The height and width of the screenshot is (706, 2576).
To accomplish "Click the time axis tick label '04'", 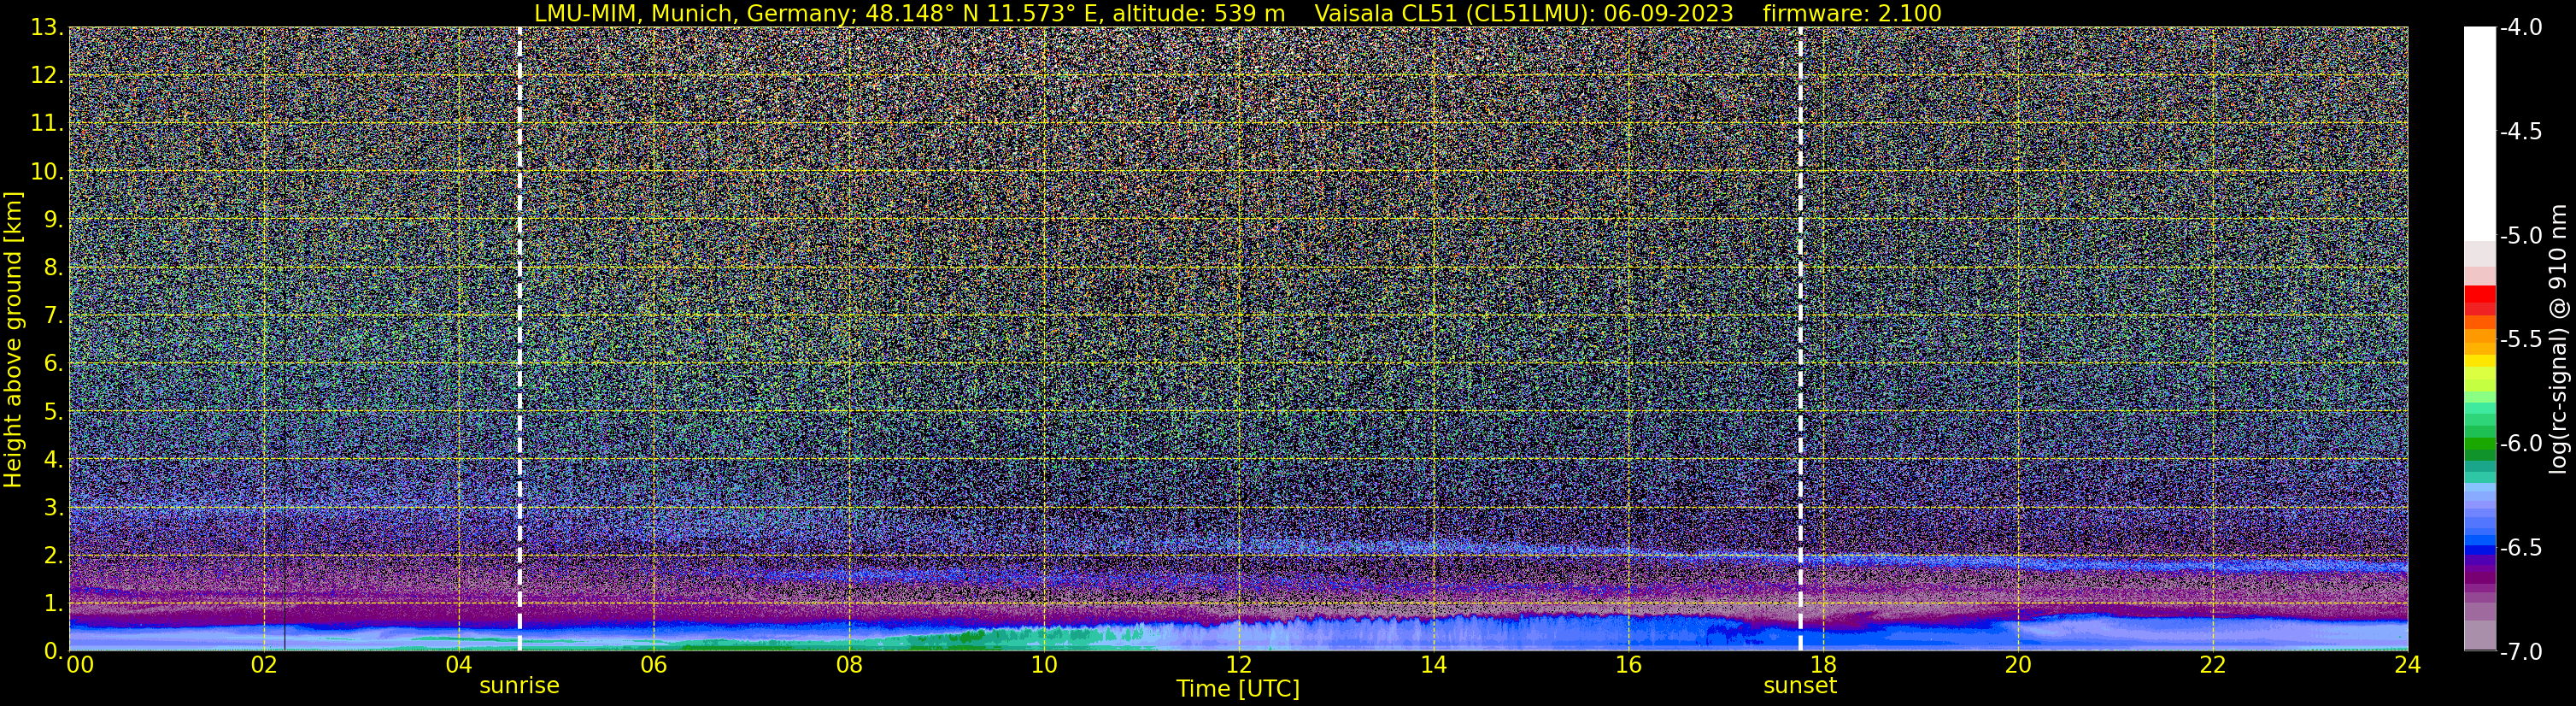I will pyautogui.click(x=458, y=665).
